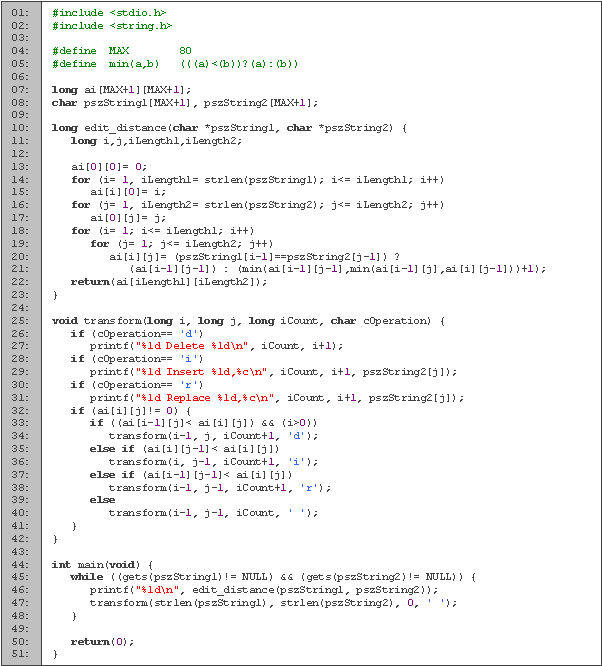The image size is (602, 666).
Task: Click 'long ai[MAX+1][MAX+1];' declaration
Action: tap(122, 90)
